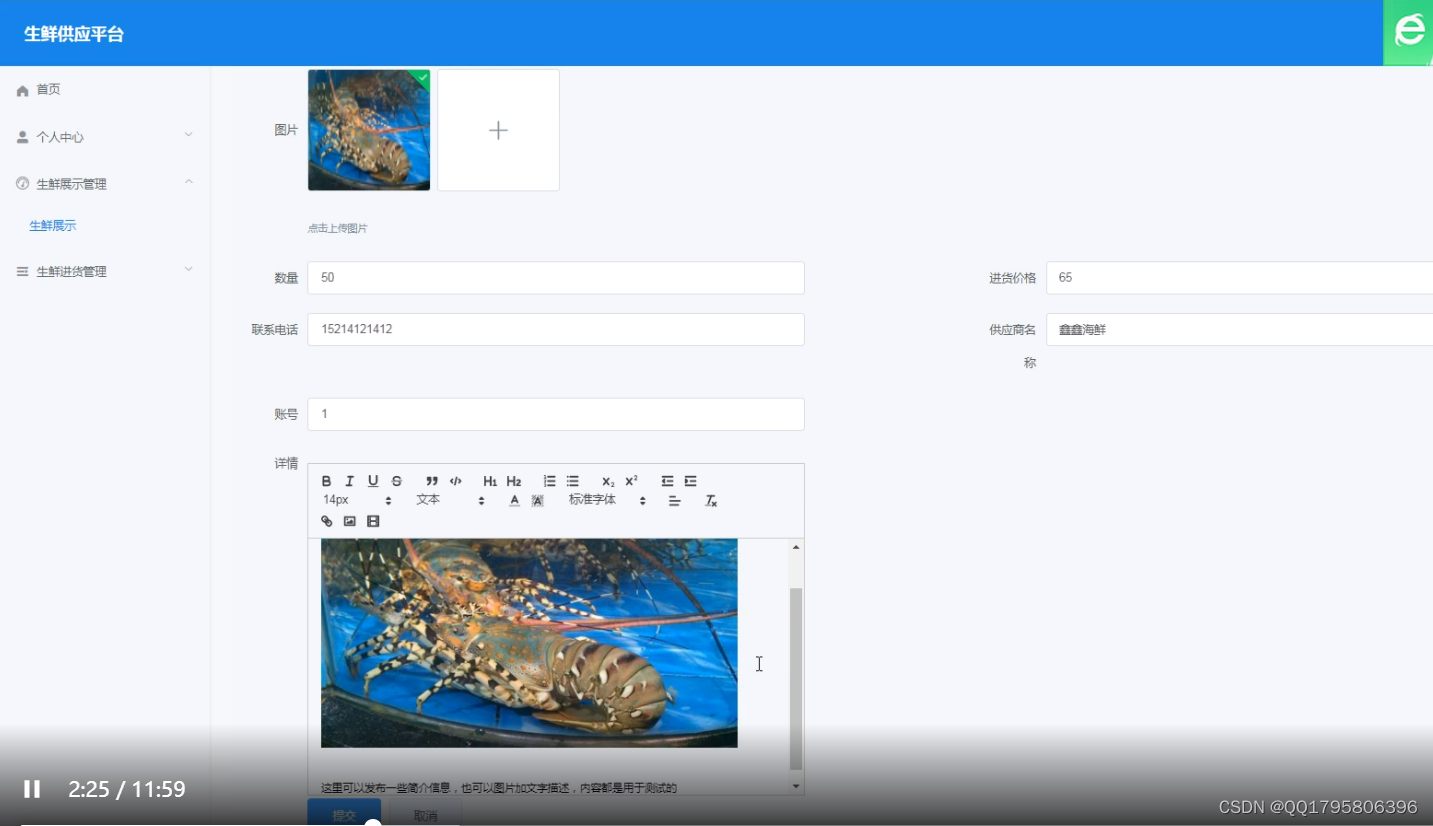
Task: Apply superscript formatting
Action: pos(631,481)
